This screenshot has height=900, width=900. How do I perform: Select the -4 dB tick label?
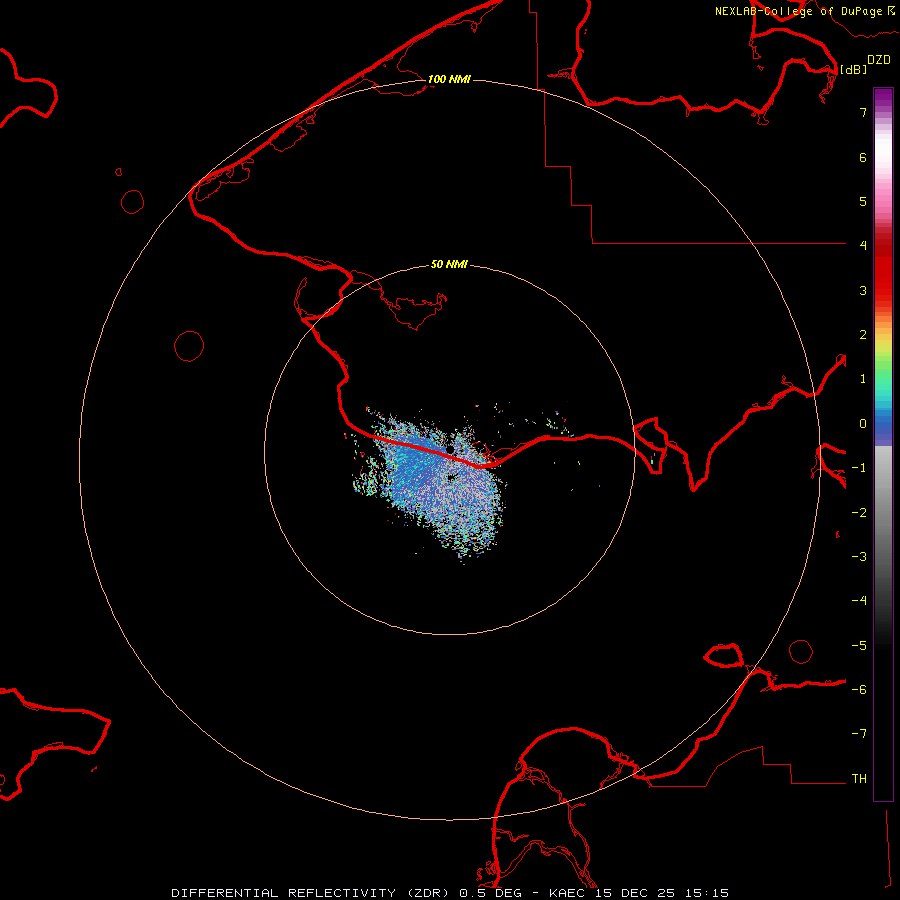(859, 600)
